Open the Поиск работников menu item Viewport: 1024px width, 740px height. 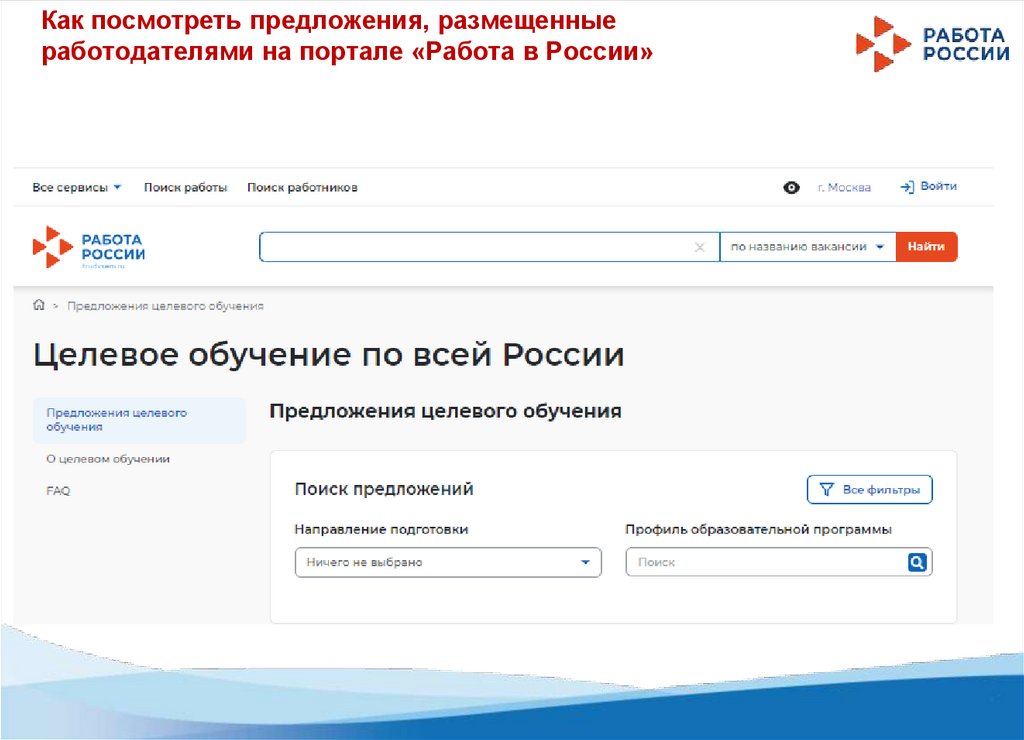(x=302, y=187)
